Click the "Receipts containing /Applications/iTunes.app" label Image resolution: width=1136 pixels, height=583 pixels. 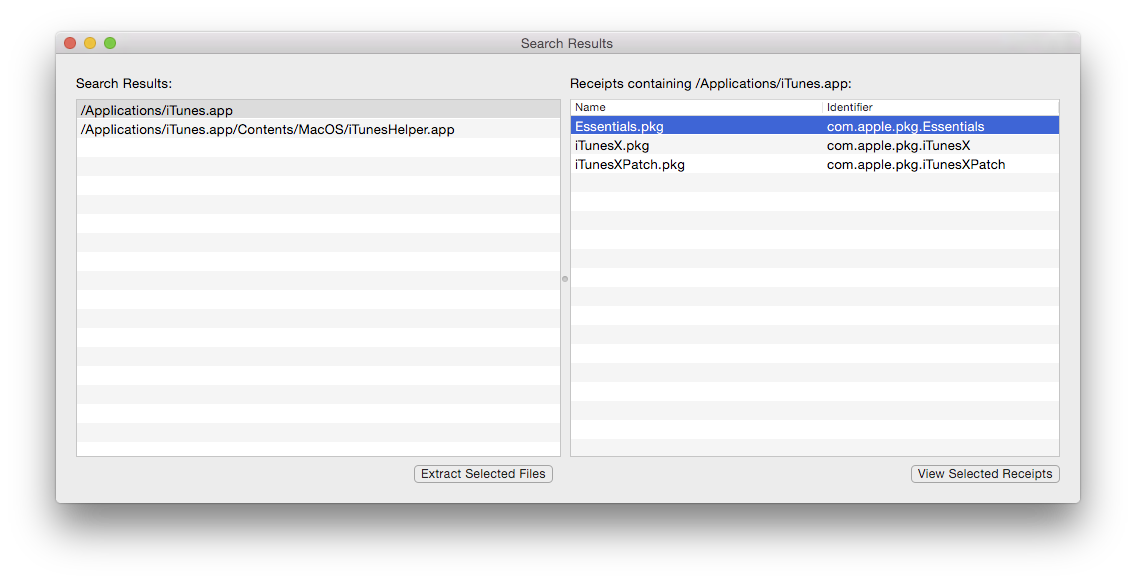pyautogui.click(x=710, y=84)
